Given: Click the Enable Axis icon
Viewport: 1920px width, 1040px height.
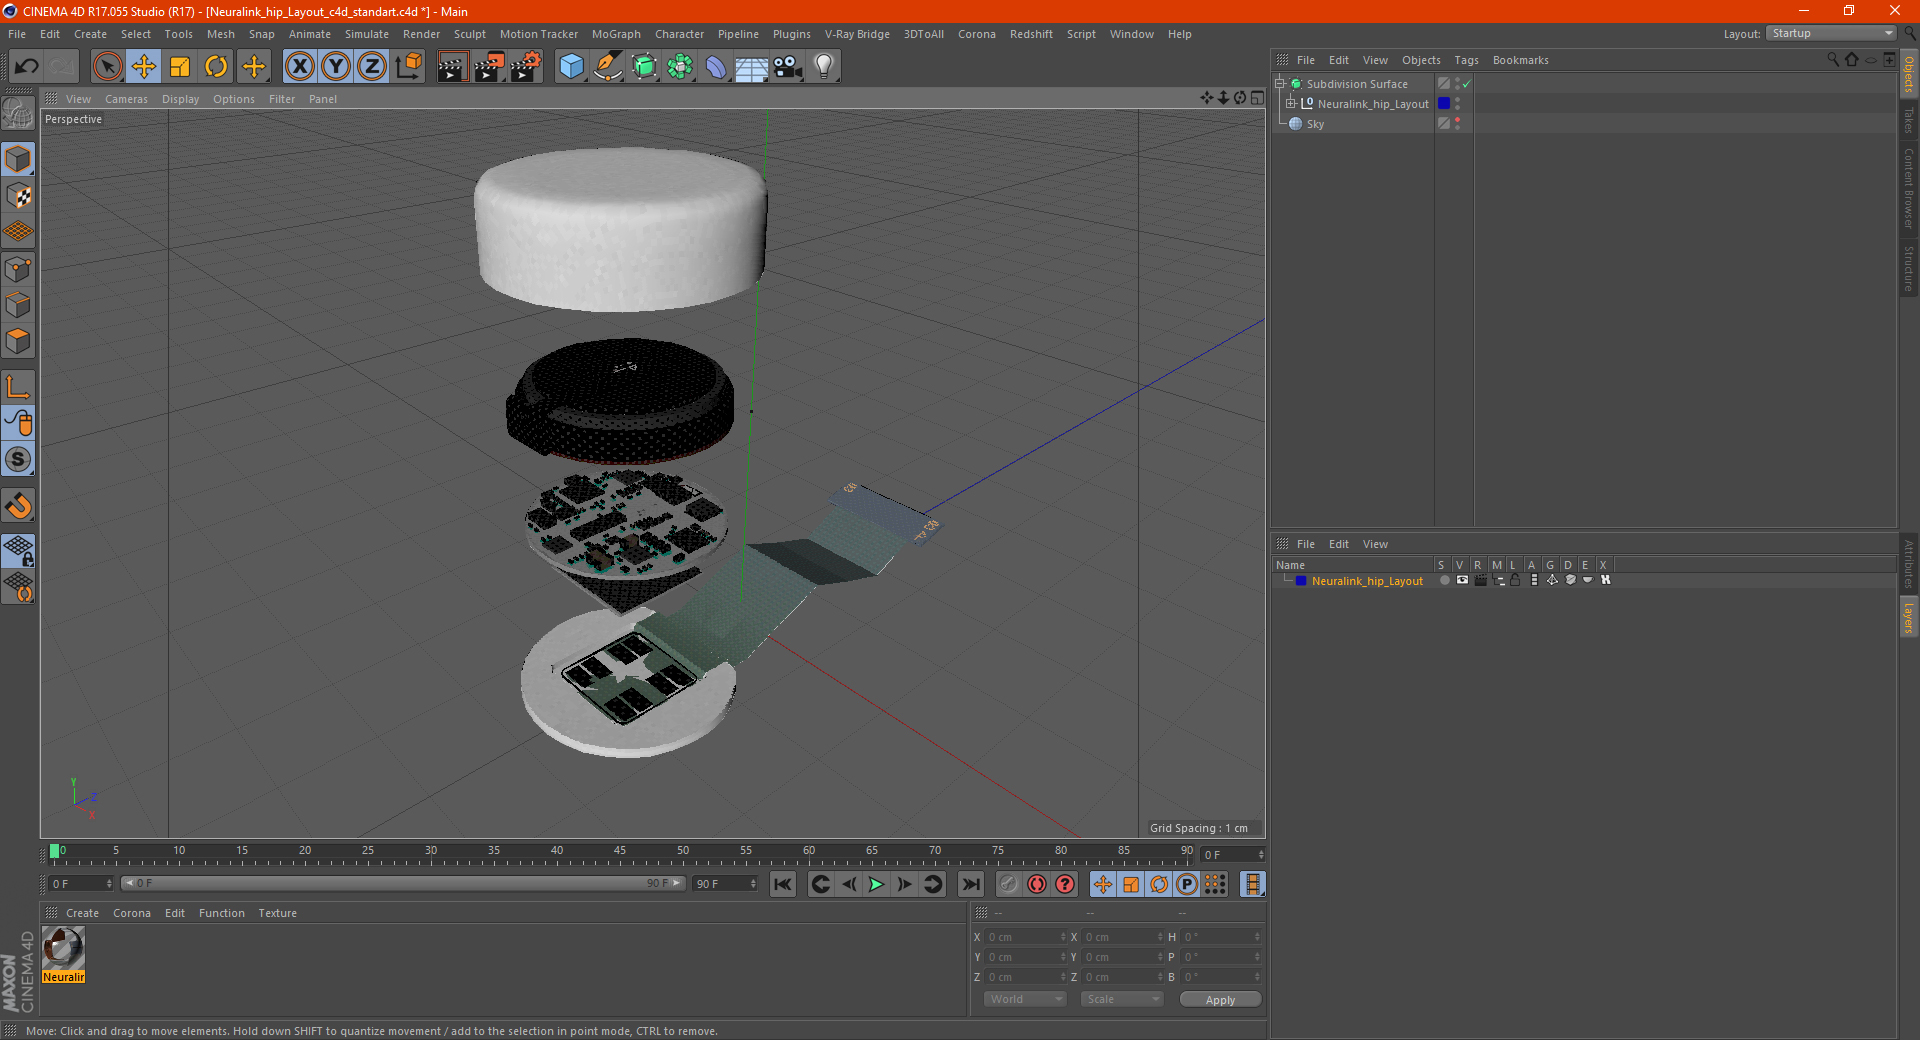Looking at the screenshot, I should 18,387.
